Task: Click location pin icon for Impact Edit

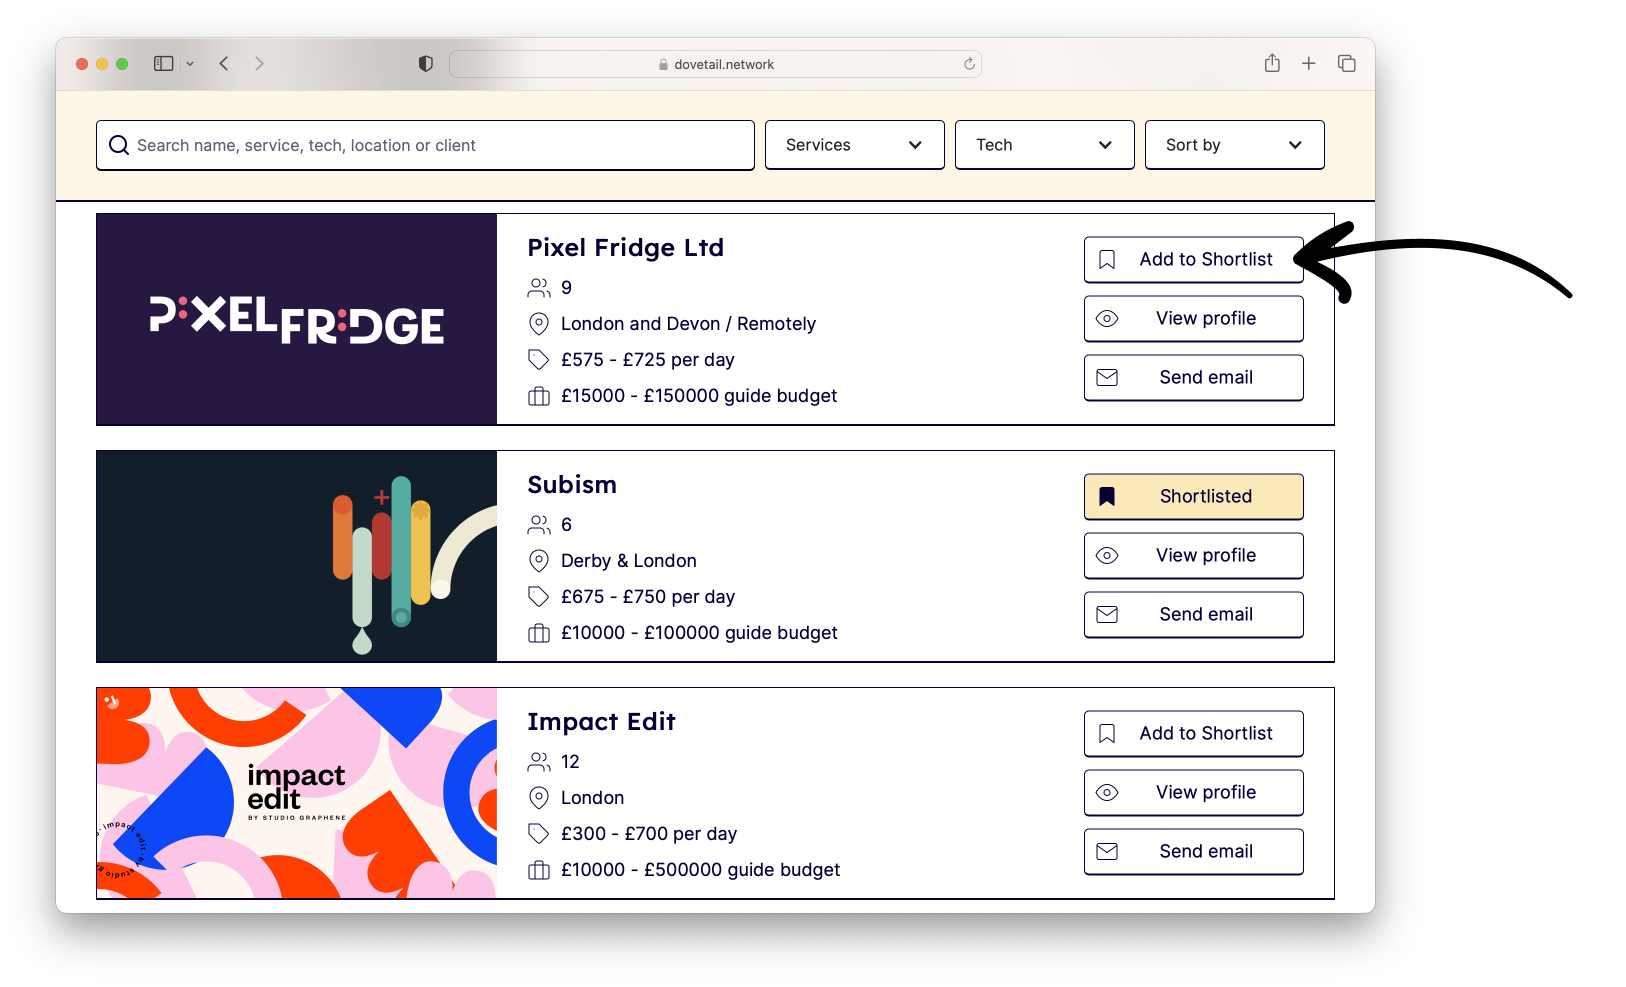Action: point(539,798)
